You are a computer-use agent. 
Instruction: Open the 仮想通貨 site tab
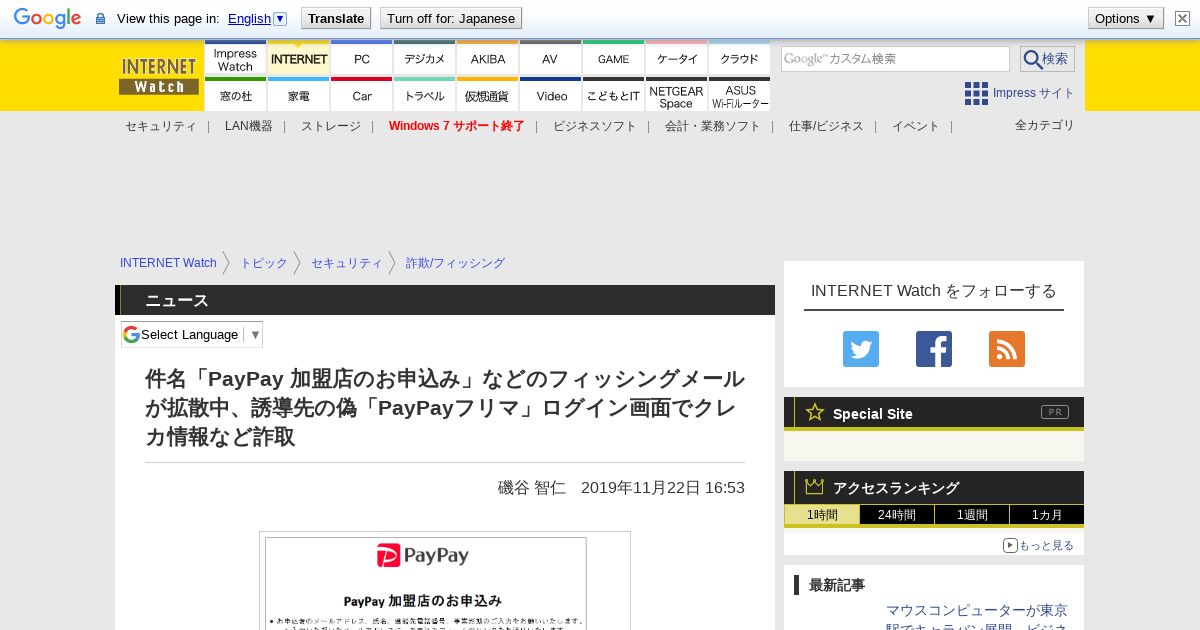488,95
